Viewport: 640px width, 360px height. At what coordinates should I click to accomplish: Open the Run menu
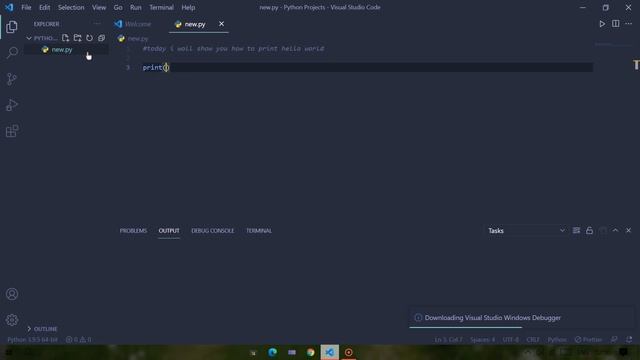pyautogui.click(x=136, y=7)
